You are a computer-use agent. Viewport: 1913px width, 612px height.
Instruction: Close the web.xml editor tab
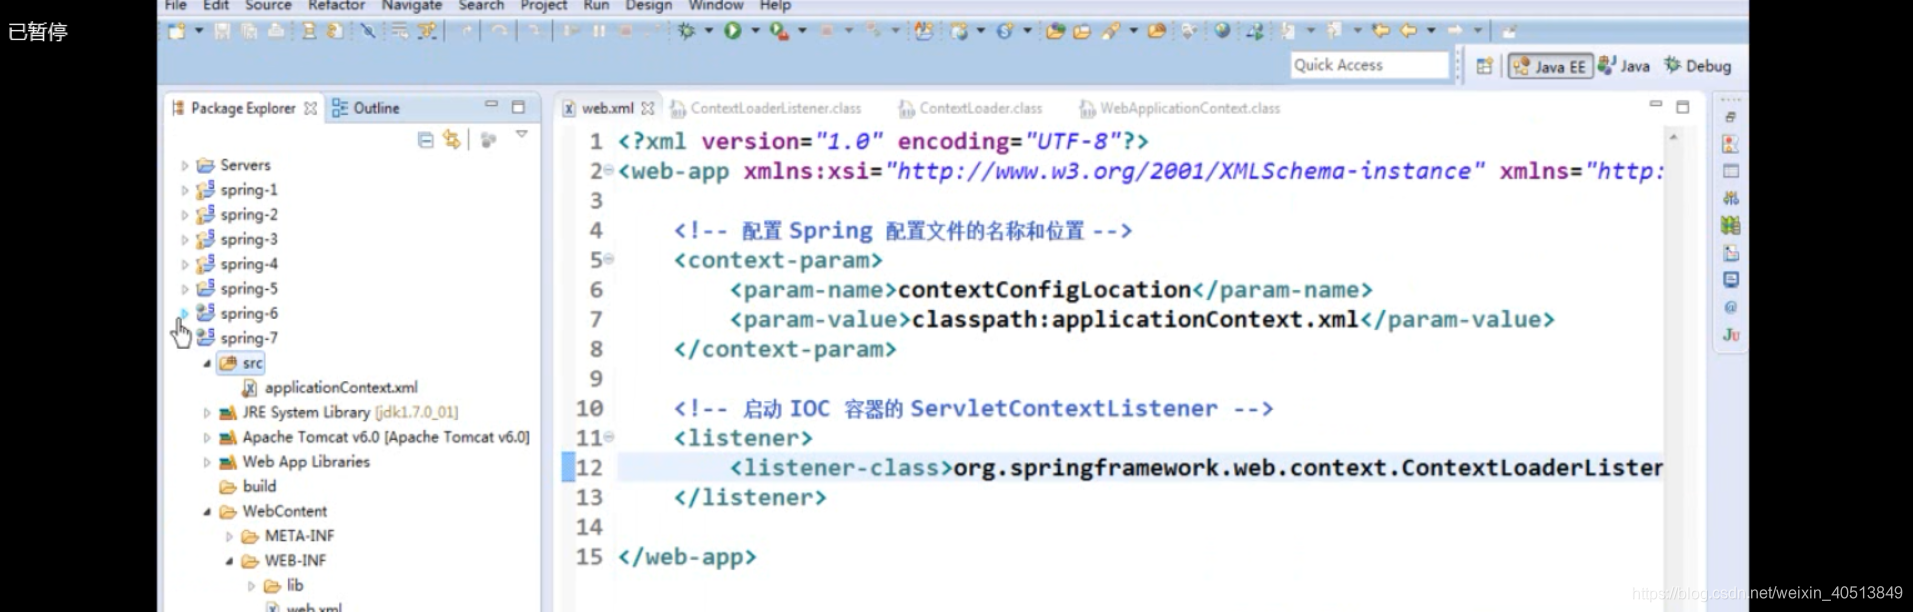[648, 108]
